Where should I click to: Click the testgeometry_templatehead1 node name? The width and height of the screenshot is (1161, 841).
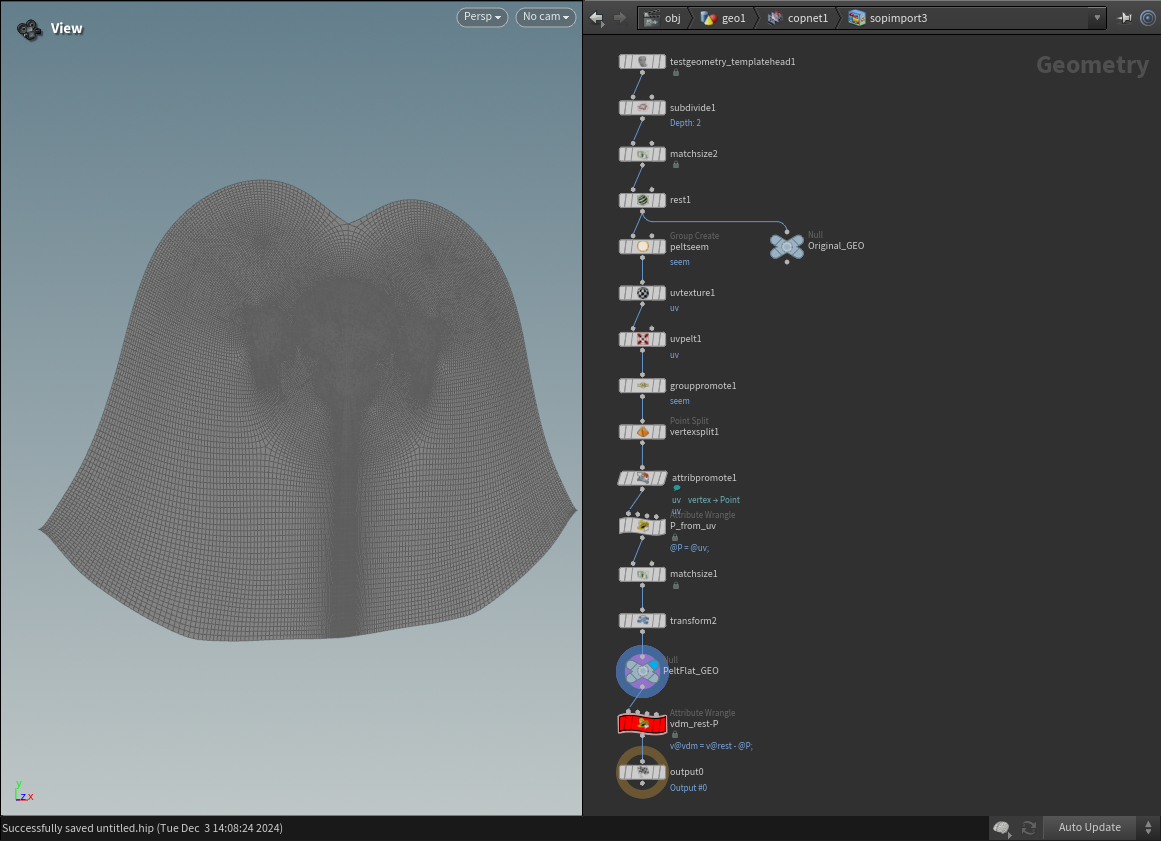[732, 61]
